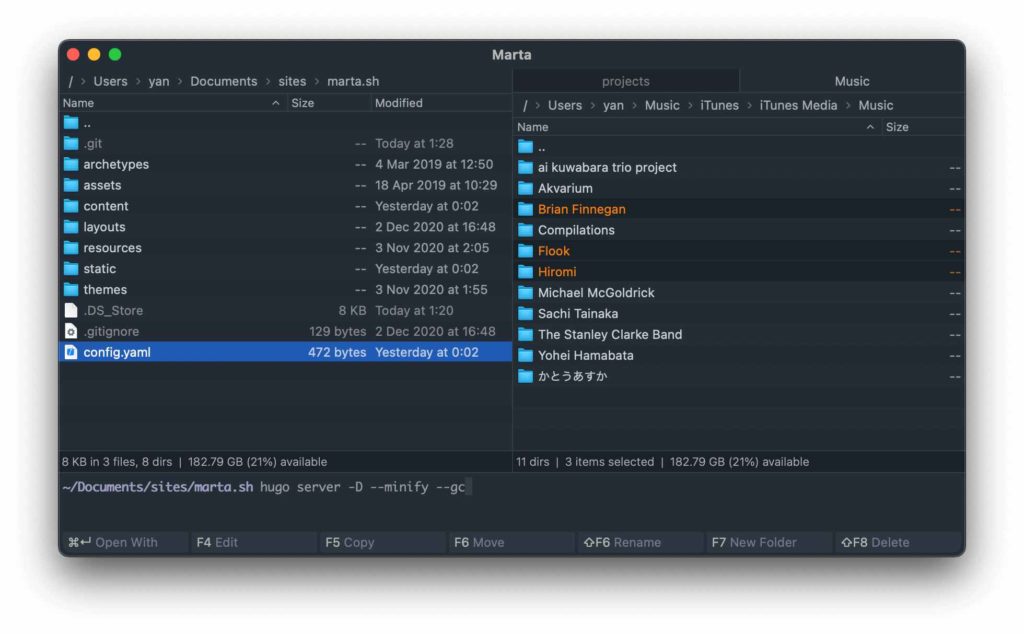The image size is (1024, 634).
Task: Select the Michael McGoldrick folder name
Action: (596, 293)
